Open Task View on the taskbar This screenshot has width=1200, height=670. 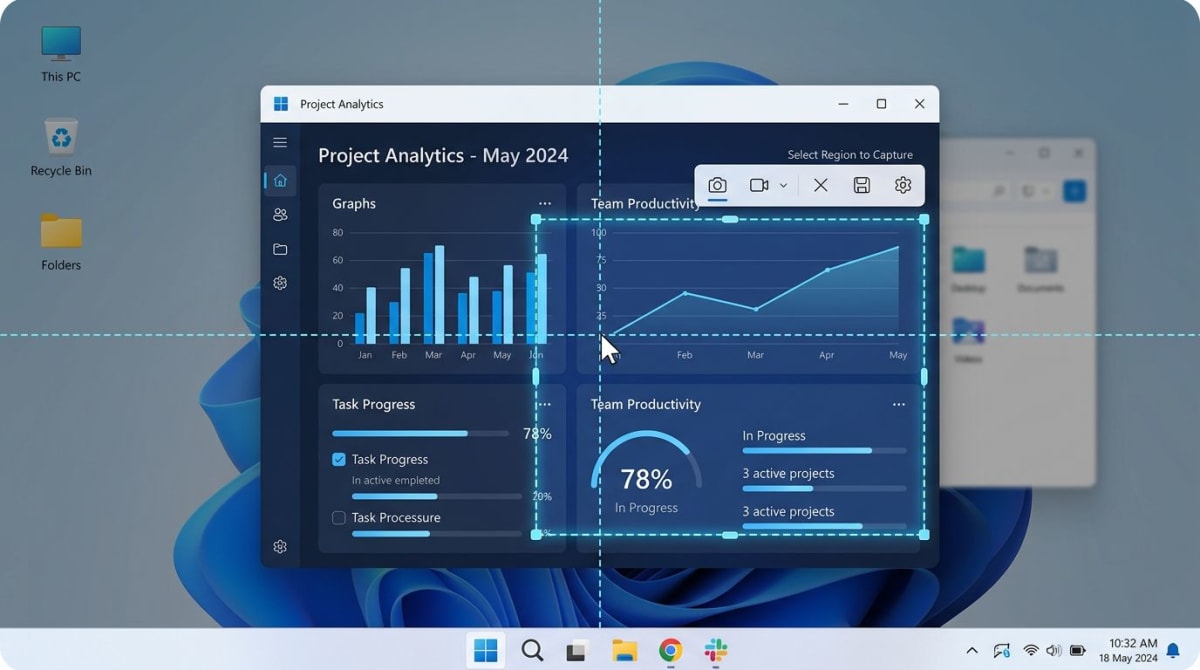577,651
